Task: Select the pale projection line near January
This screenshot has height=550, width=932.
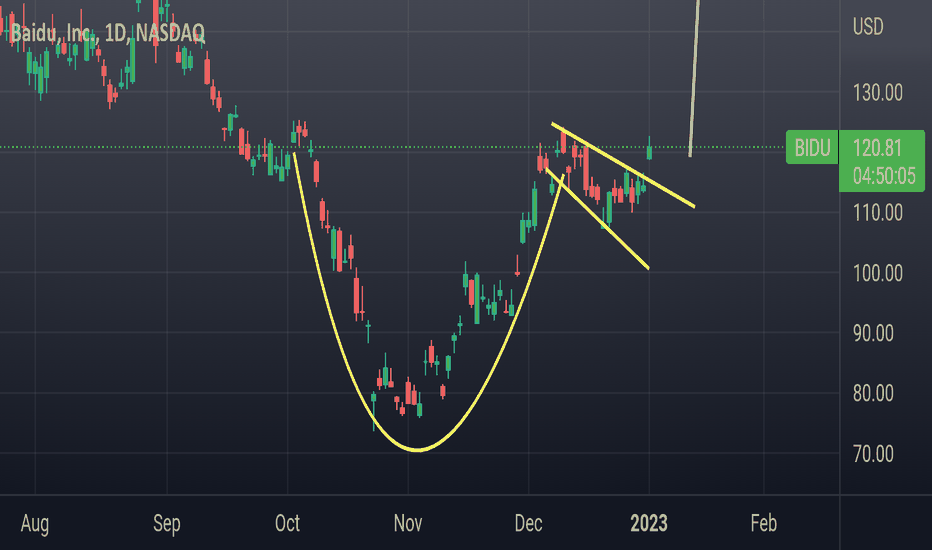Action: (694, 77)
